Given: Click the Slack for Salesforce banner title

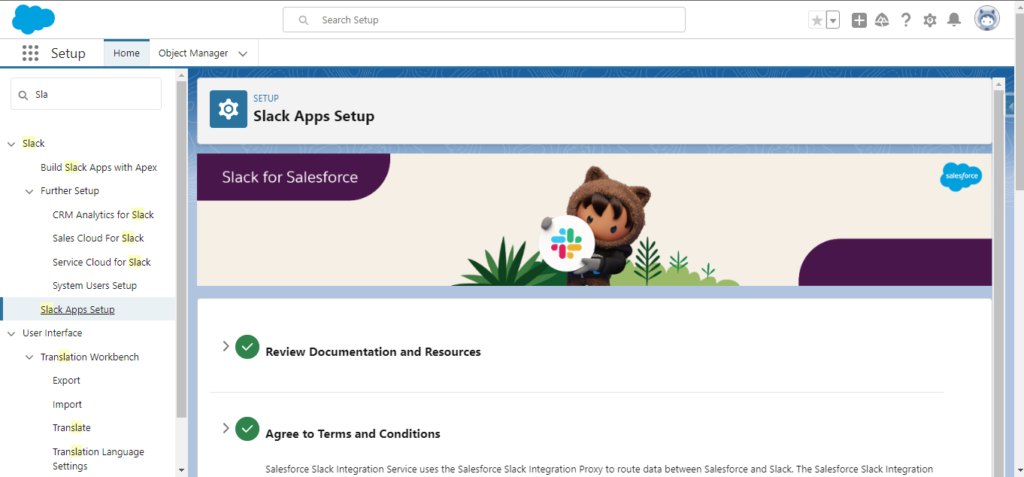Looking at the screenshot, I should click(290, 177).
